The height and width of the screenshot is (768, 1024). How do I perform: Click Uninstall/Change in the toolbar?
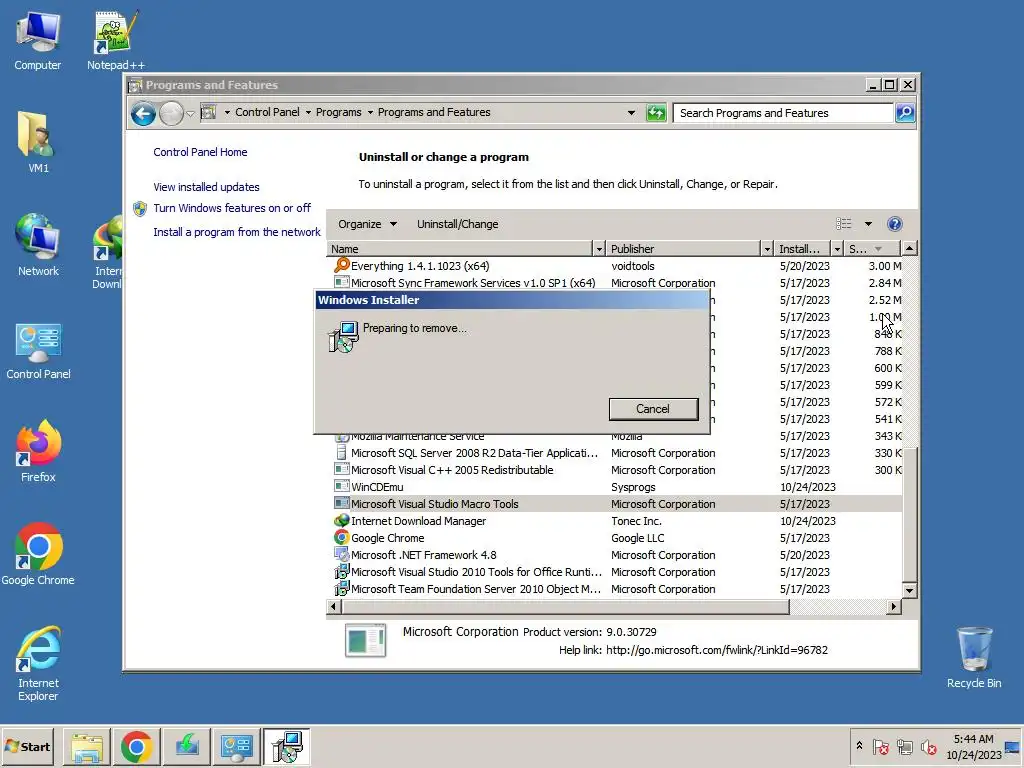457,224
